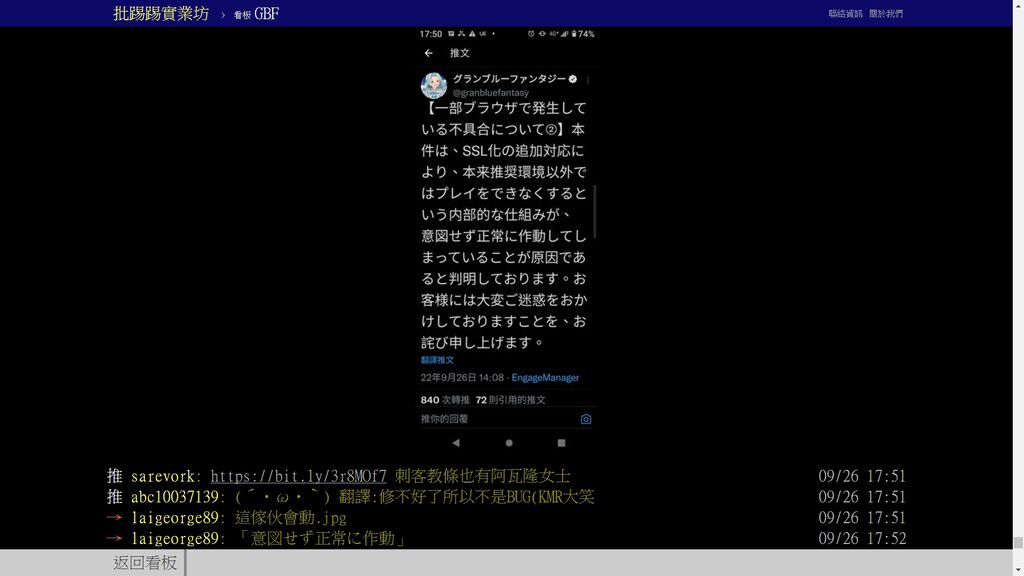The image size is (1024, 576).
Task: Tap the Android back triangle navigation button
Action: click(x=456, y=443)
